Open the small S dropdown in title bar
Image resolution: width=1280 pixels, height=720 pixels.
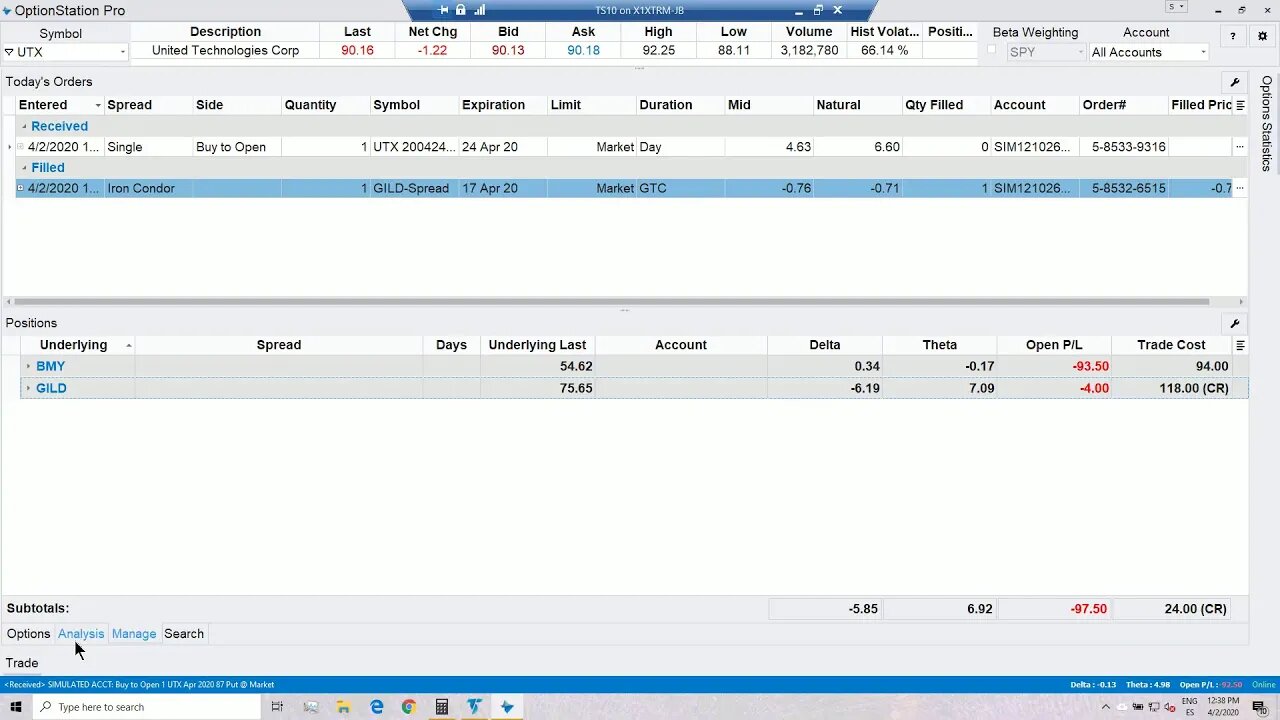click(x=1177, y=7)
